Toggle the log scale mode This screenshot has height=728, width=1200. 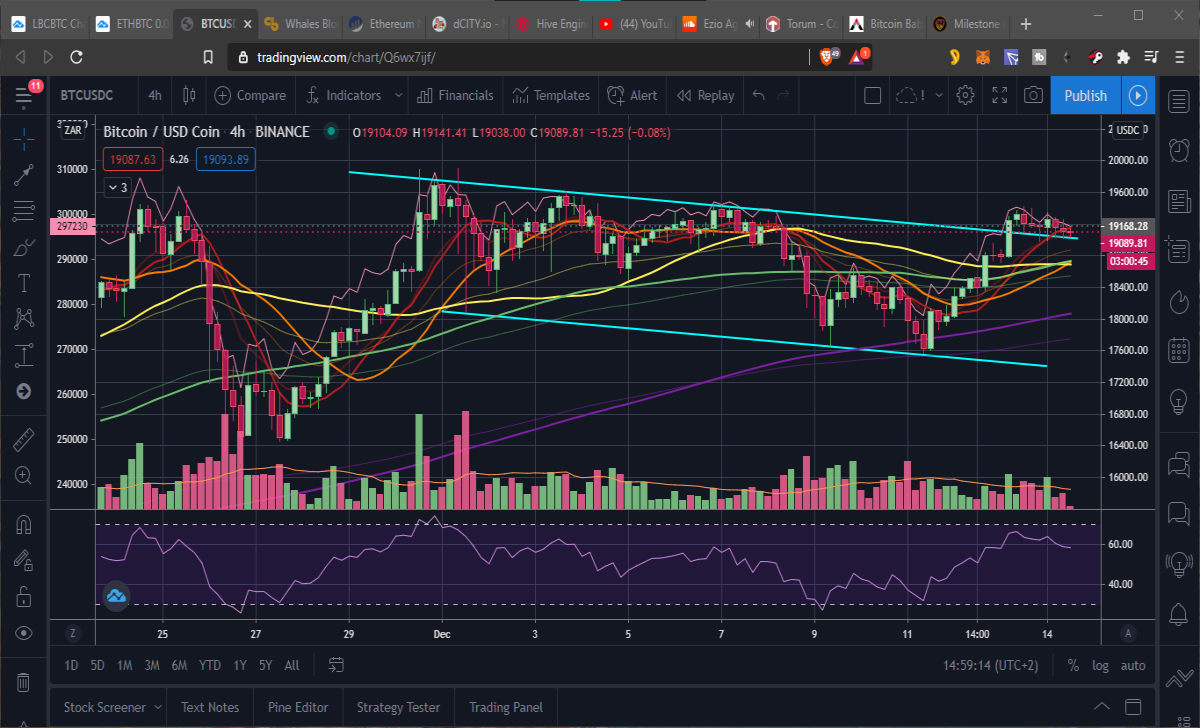coord(1100,665)
